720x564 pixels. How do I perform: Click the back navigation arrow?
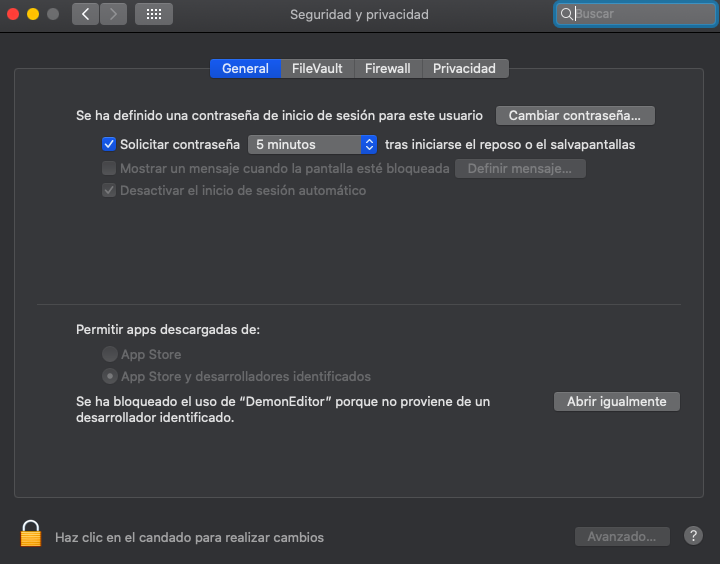point(85,14)
